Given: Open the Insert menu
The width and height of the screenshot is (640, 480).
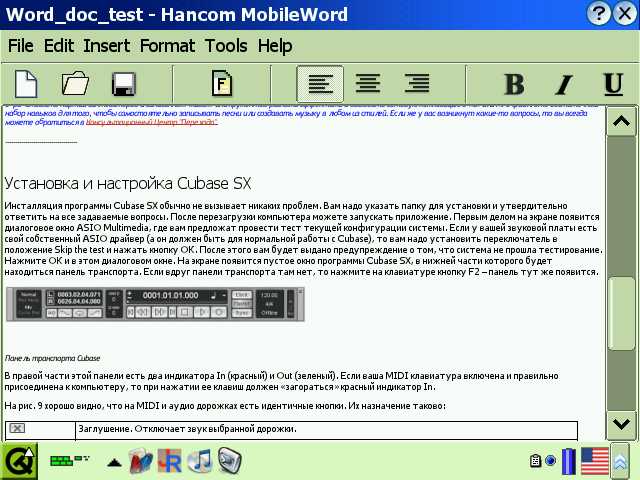Looking at the screenshot, I should click(x=107, y=45).
